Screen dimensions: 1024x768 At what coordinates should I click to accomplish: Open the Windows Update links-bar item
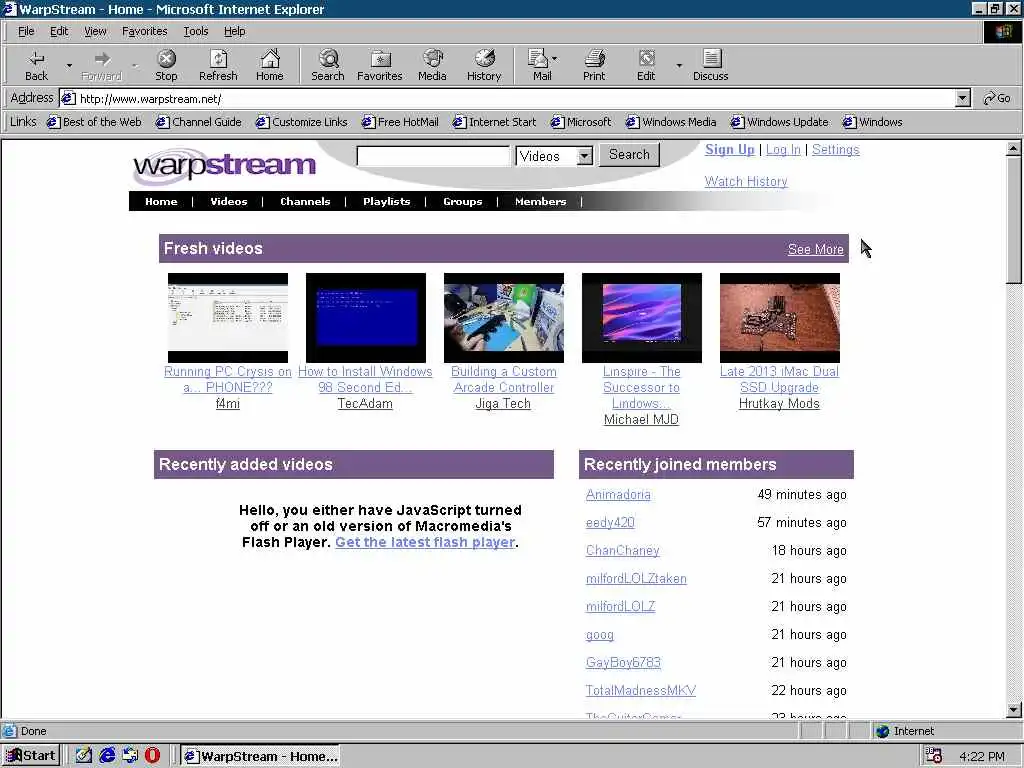point(780,122)
